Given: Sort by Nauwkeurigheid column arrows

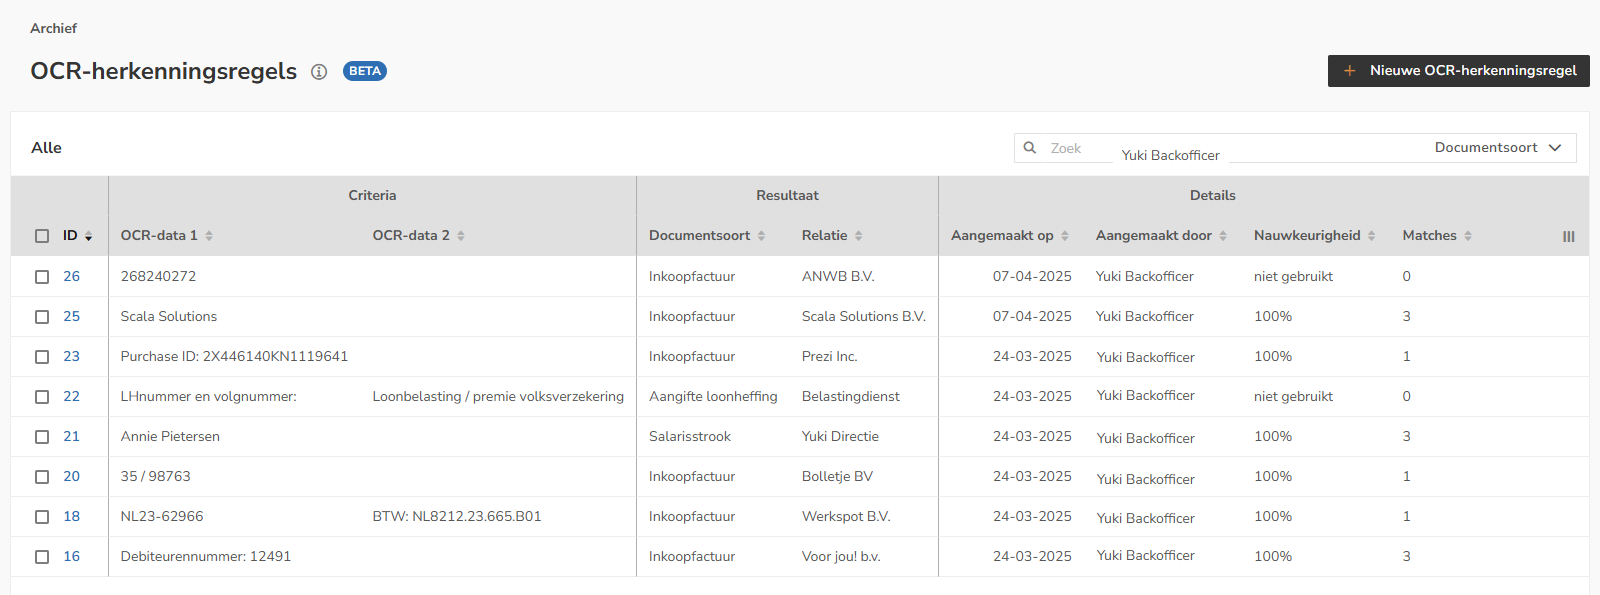Looking at the screenshot, I should pyautogui.click(x=1372, y=236).
